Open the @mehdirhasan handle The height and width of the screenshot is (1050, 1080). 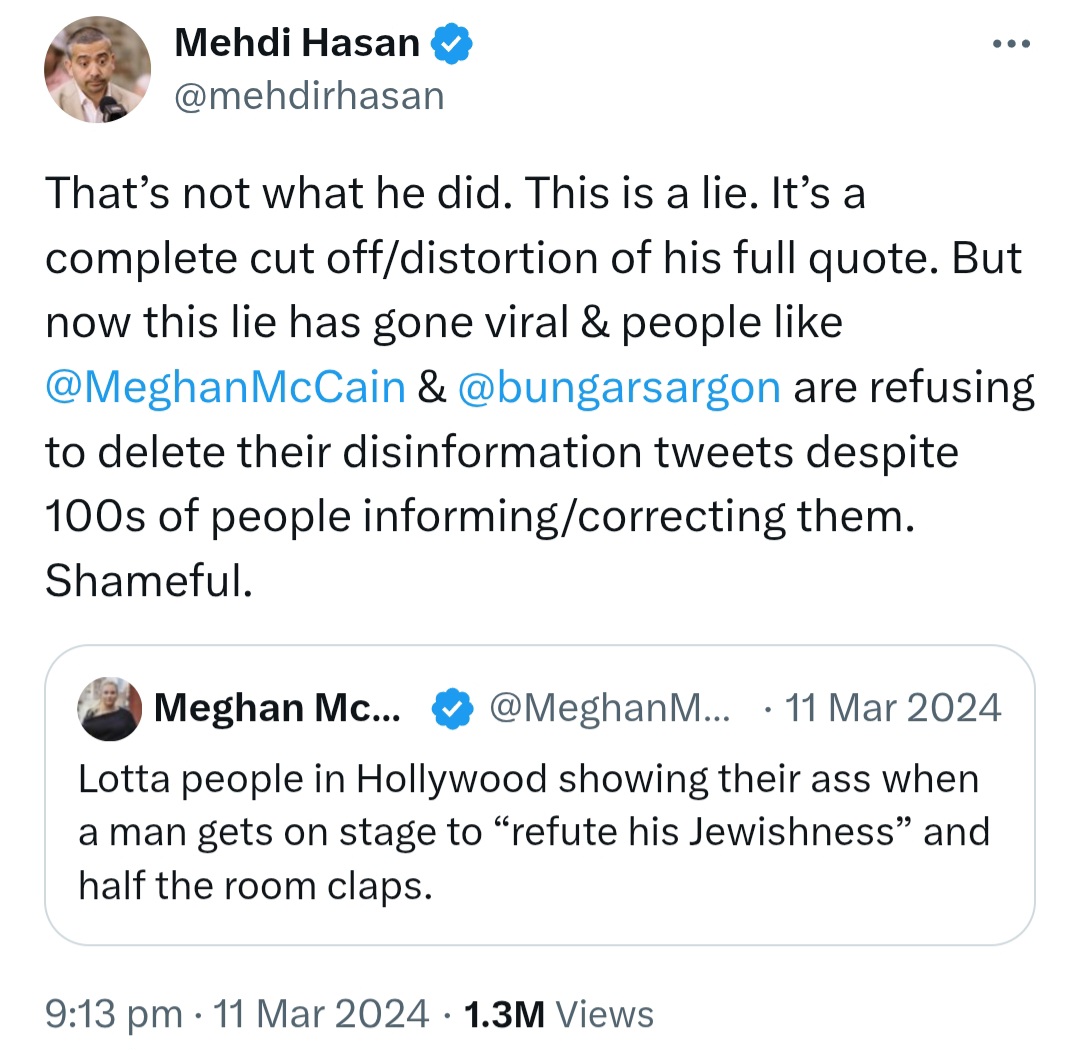(x=309, y=96)
